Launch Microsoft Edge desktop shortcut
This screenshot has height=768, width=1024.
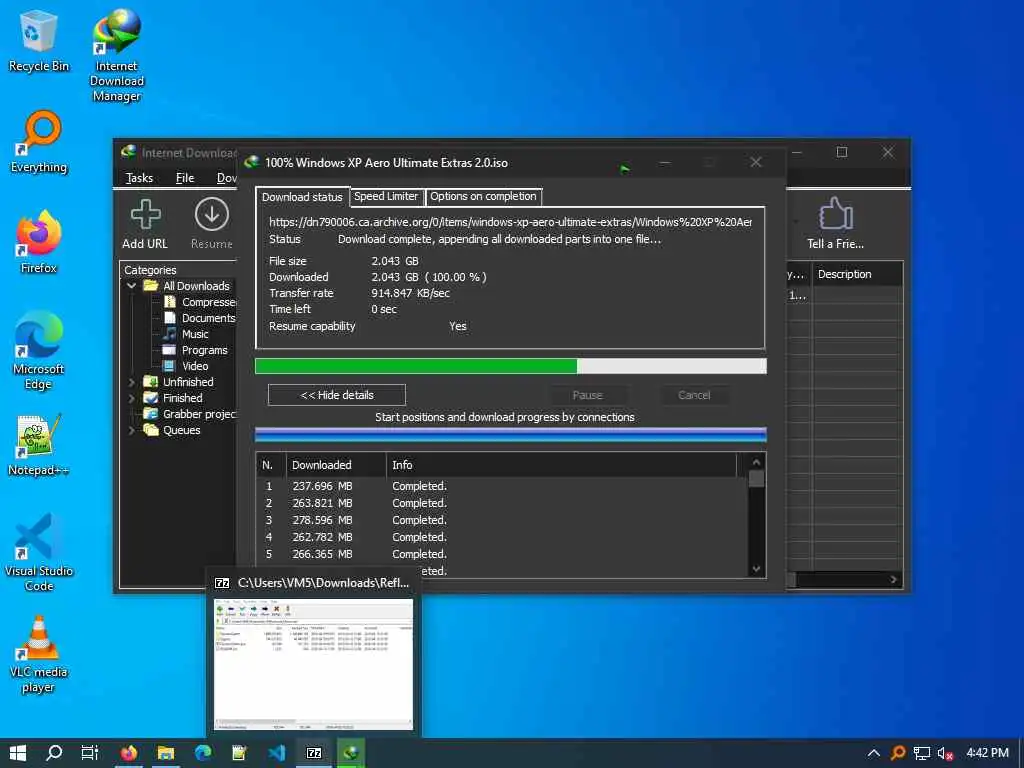39,351
